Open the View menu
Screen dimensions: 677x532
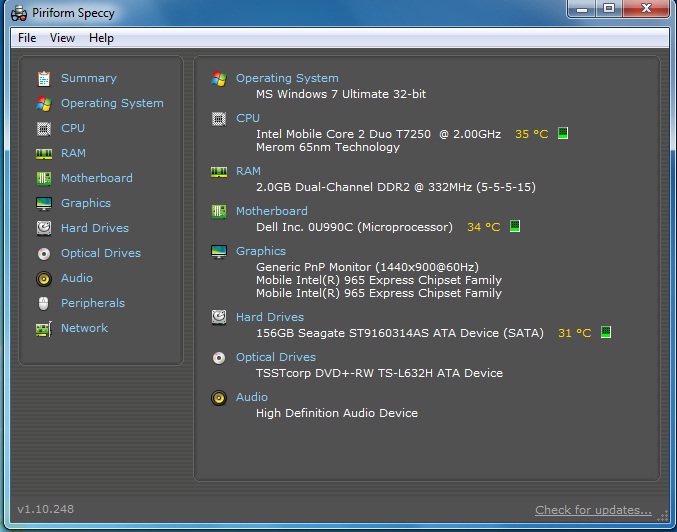point(62,38)
